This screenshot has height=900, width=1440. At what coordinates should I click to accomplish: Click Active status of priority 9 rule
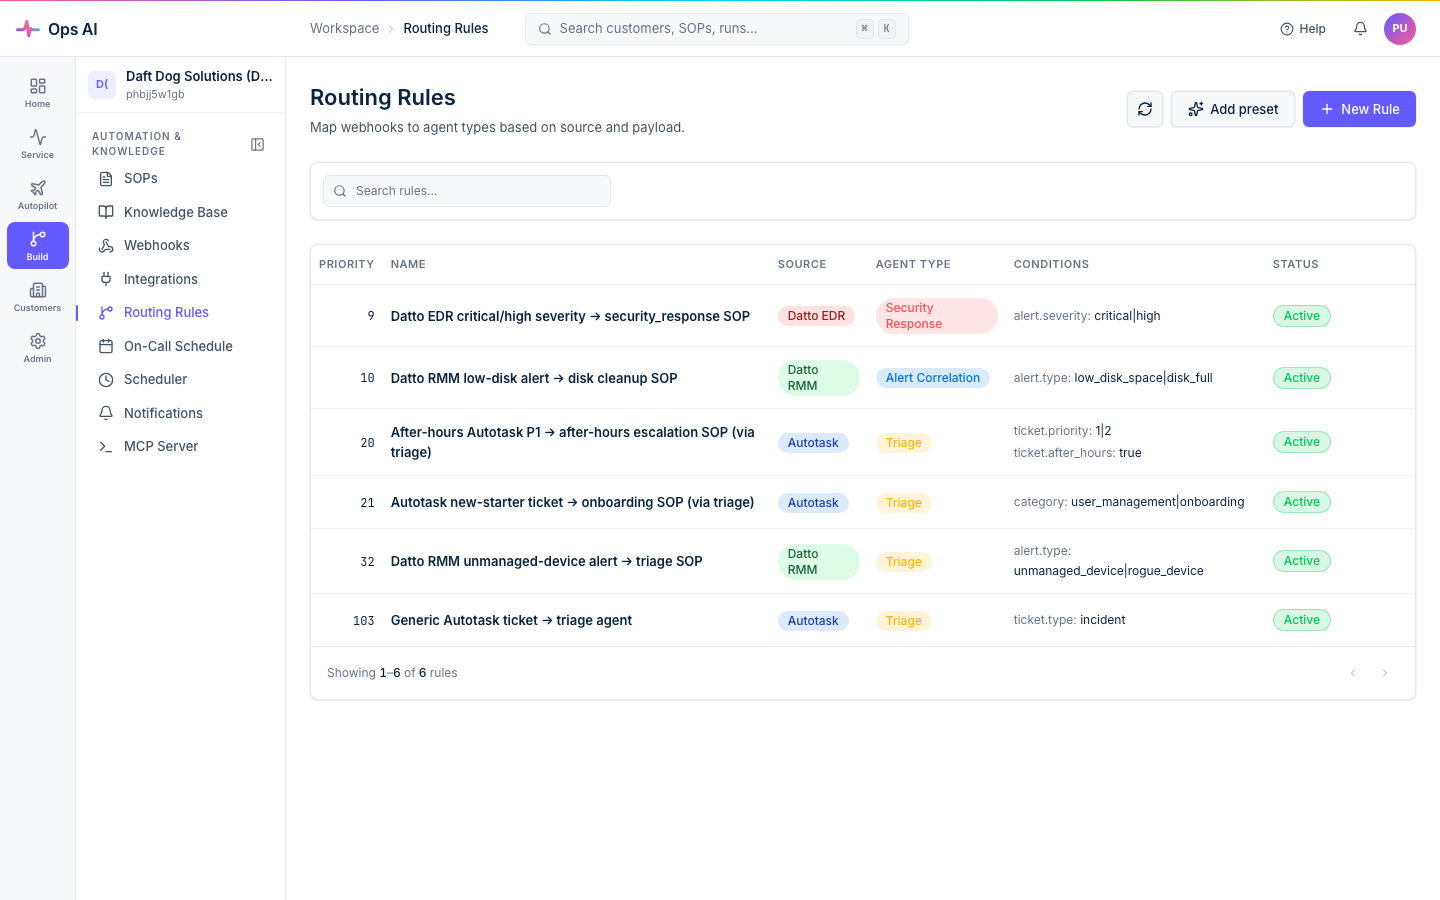pos(1302,316)
